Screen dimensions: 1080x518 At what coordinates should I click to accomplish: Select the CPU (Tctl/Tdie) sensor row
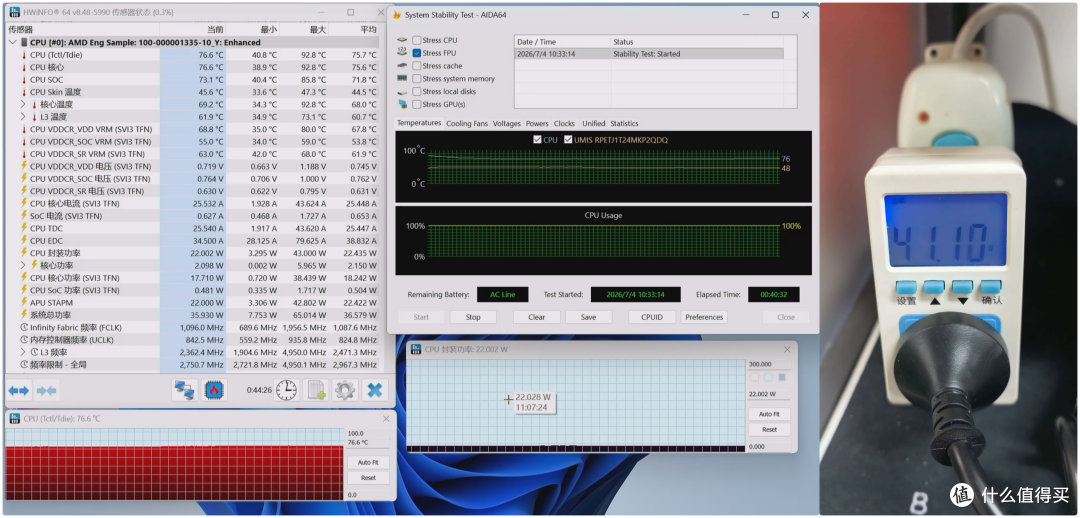click(x=193, y=55)
